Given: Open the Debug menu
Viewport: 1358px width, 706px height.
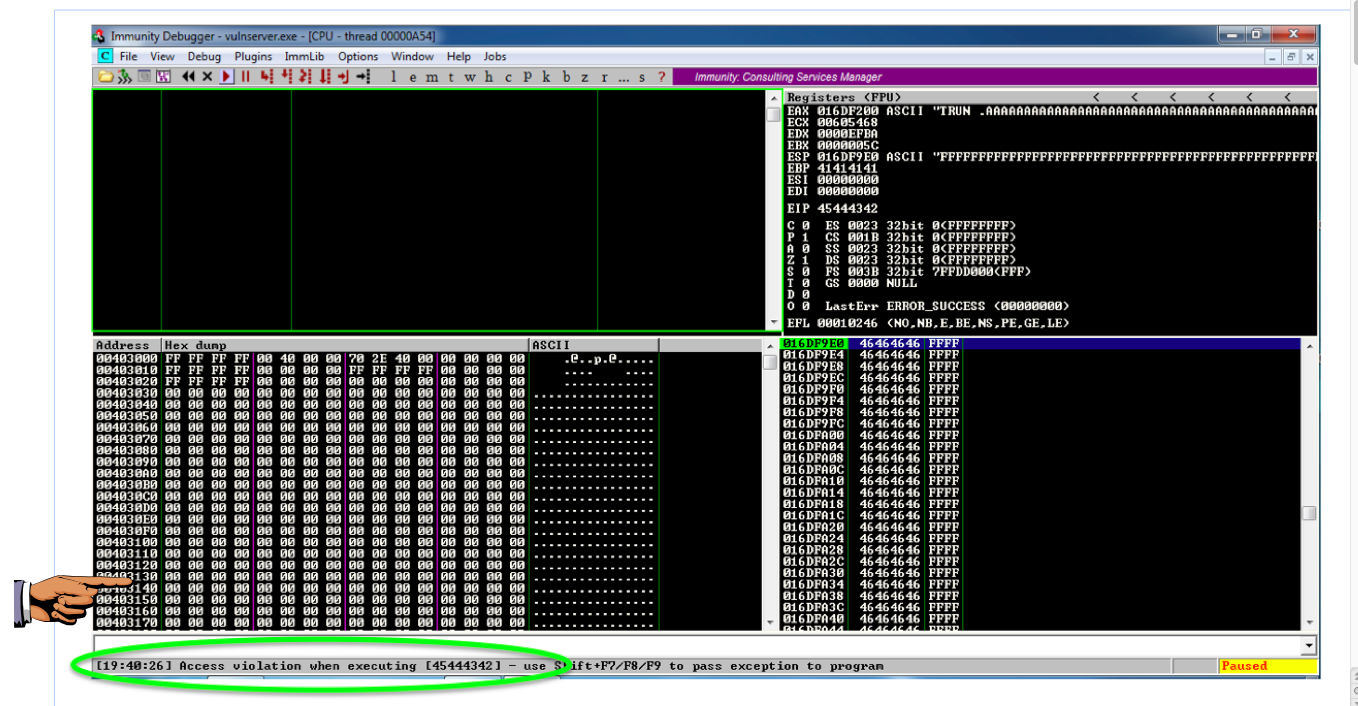Looking at the screenshot, I should point(204,57).
